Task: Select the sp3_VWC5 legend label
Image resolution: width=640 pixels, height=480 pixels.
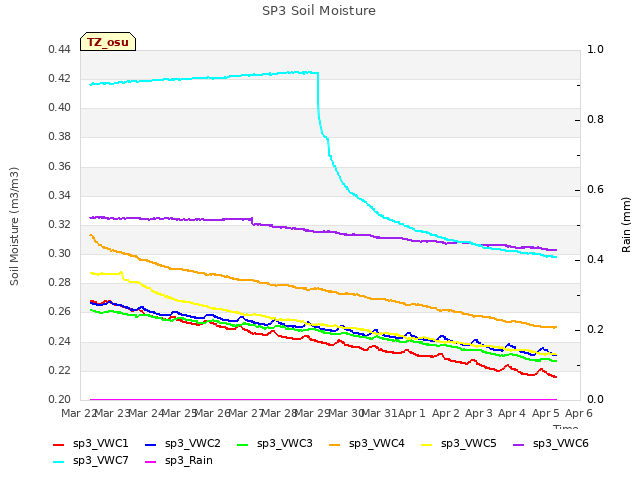Action: [469, 443]
